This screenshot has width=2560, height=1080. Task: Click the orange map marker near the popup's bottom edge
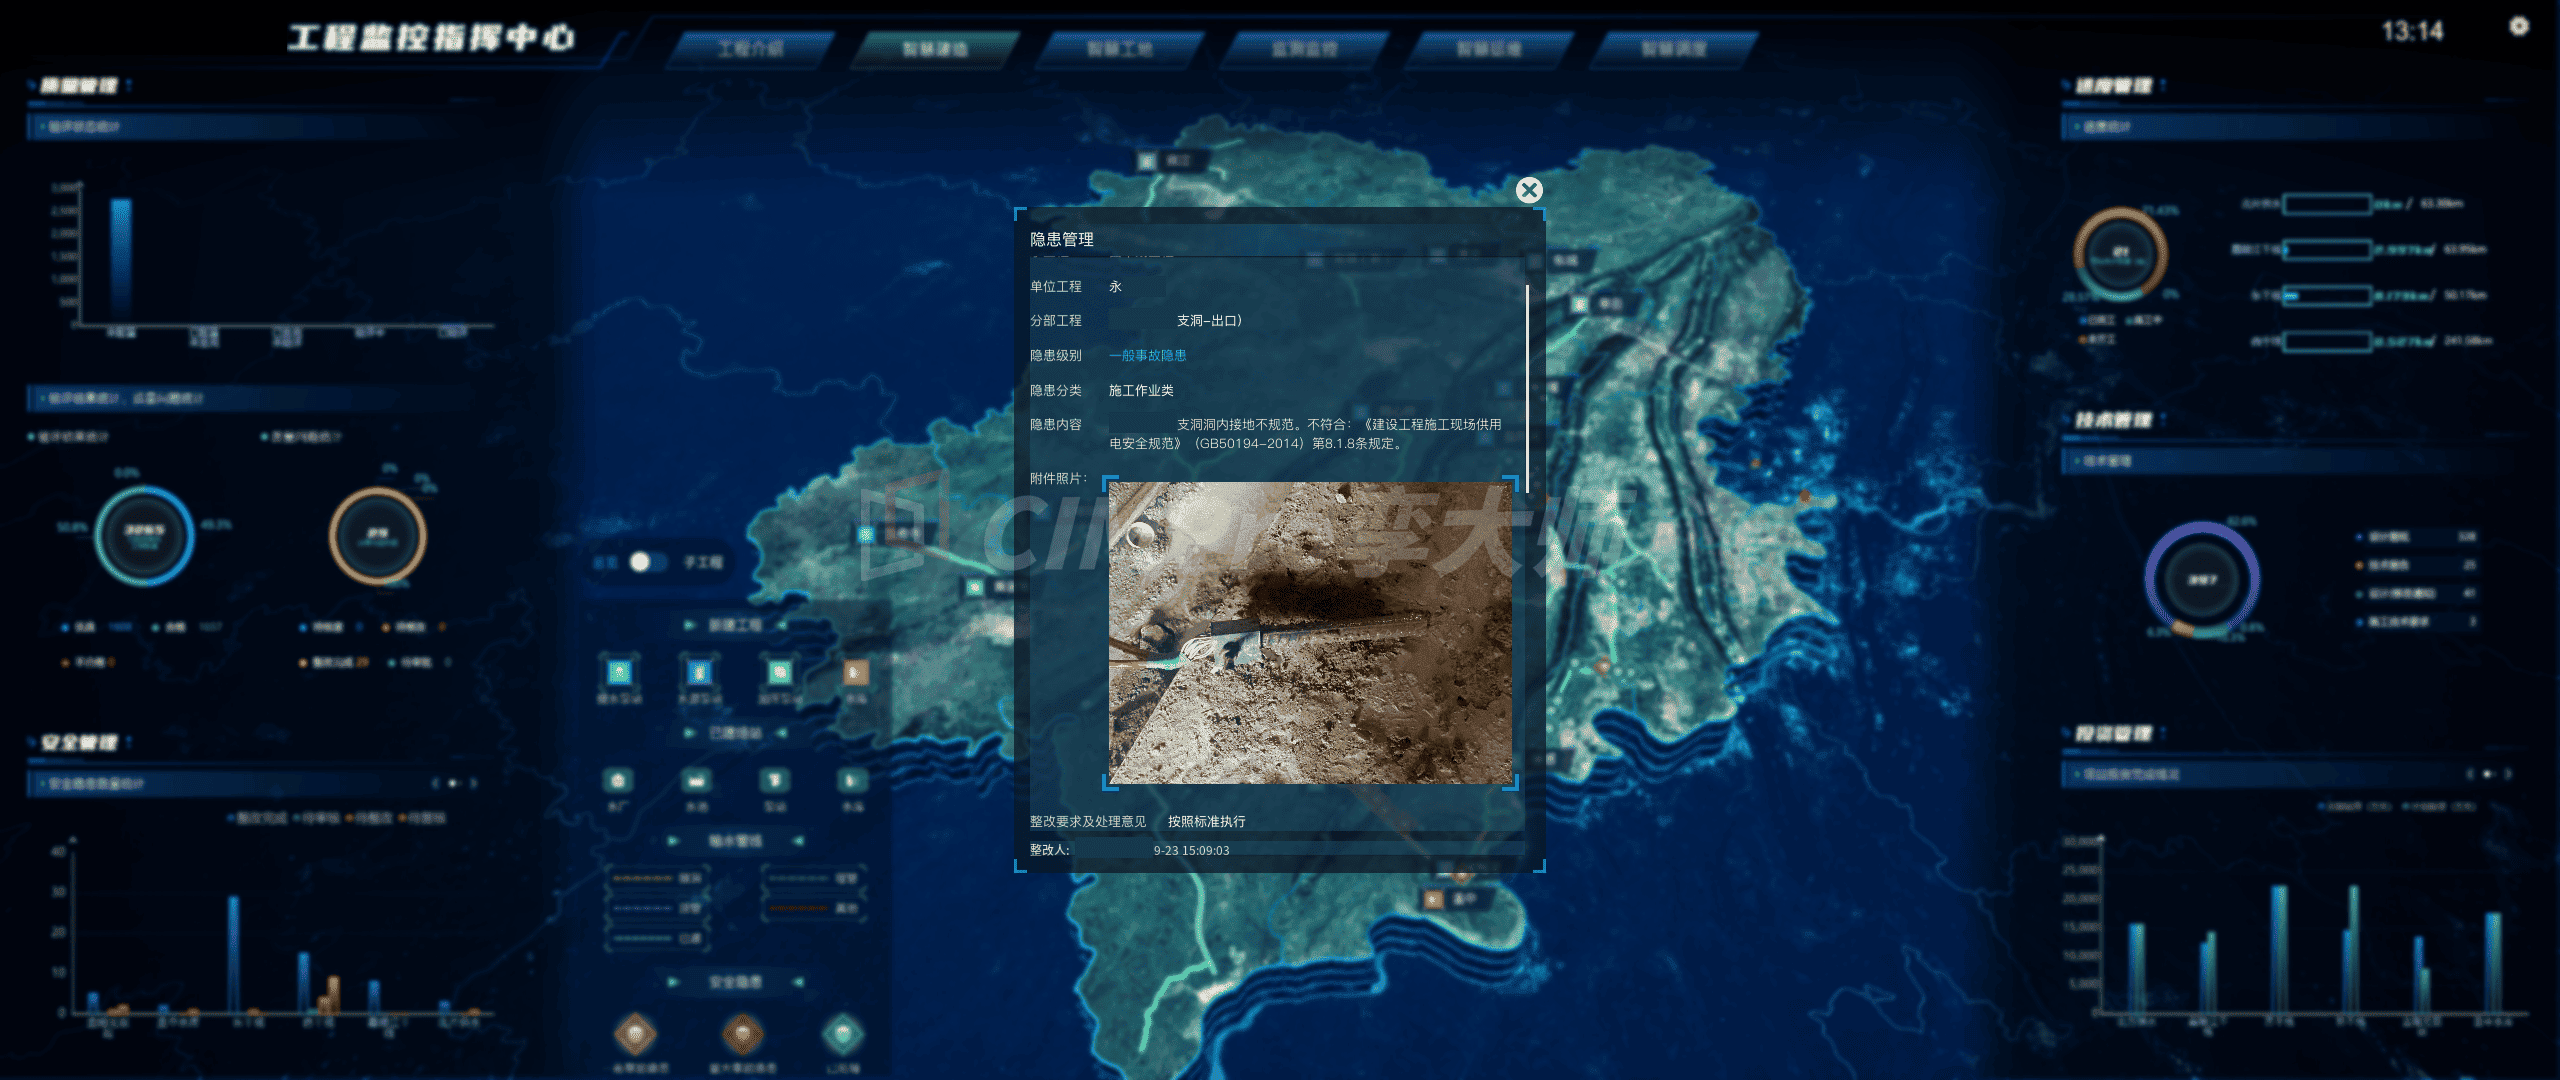(x=1461, y=876)
